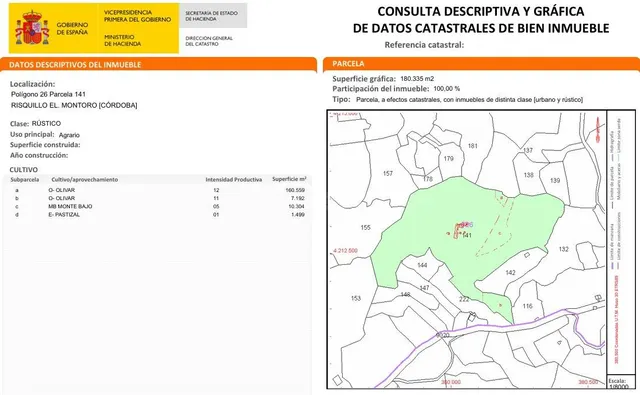This screenshot has height=395, width=640.
Task: Click the Cultivo/aprovechamiento column header
Action: click(x=84, y=180)
